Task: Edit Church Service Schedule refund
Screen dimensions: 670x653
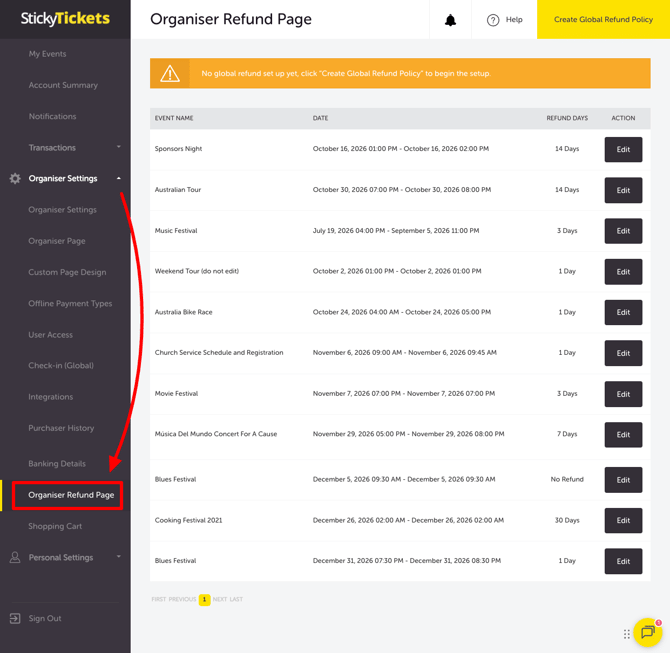Action: 623,353
